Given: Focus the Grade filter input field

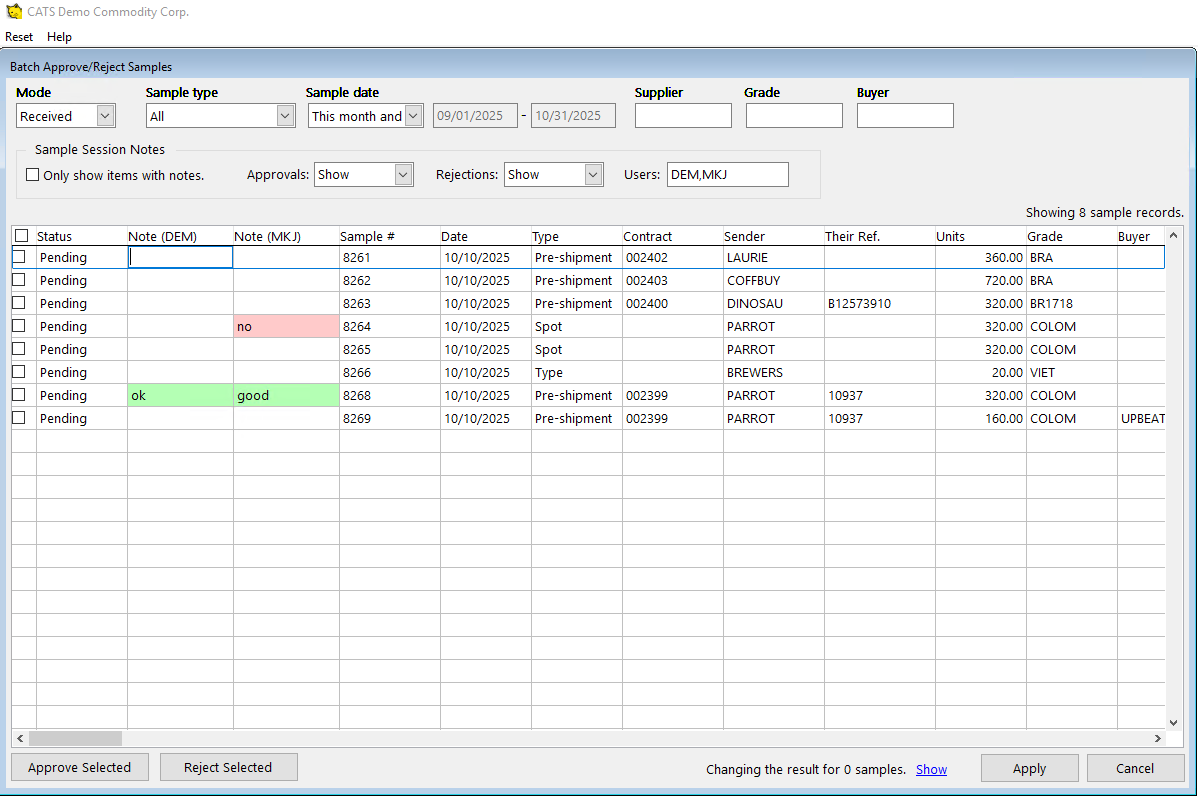Looking at the screenshot, I should 794,116.
